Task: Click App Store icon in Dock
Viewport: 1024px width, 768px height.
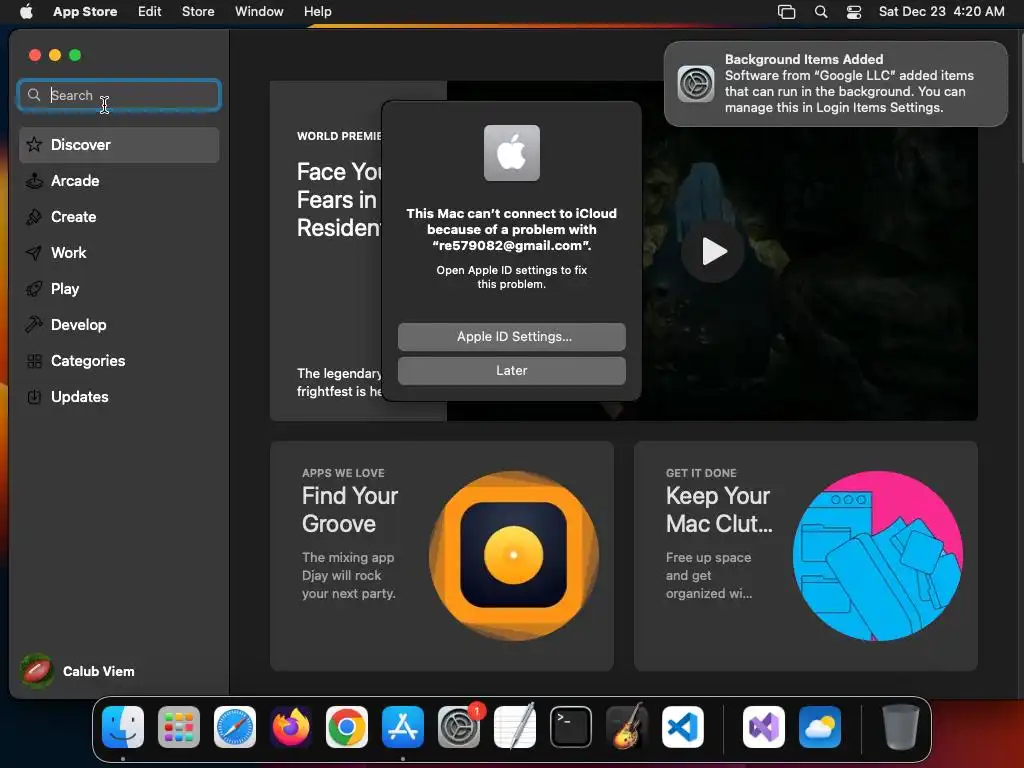Action: pyautogui.click(x=403, y=727)
